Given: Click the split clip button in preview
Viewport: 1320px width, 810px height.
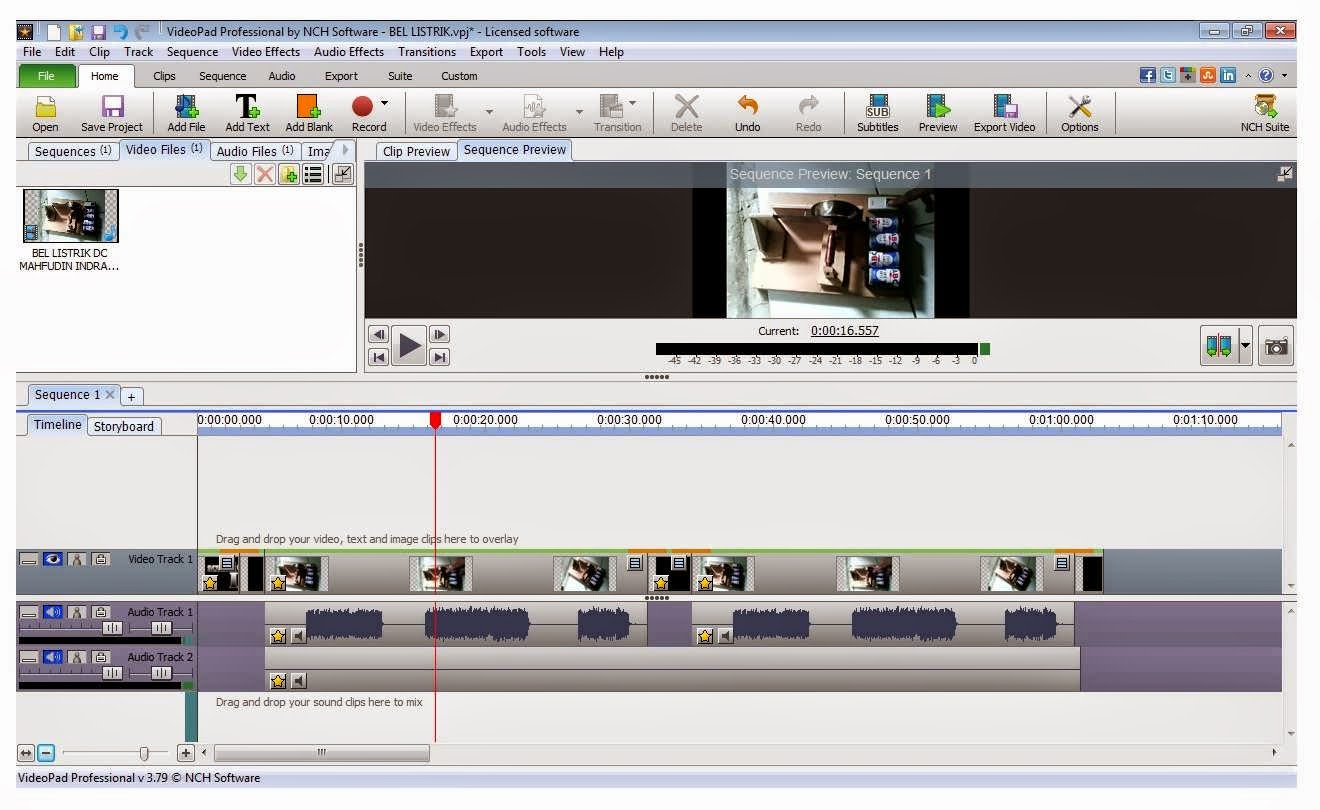Looking at the screenshot, I should coord(1219,347).
